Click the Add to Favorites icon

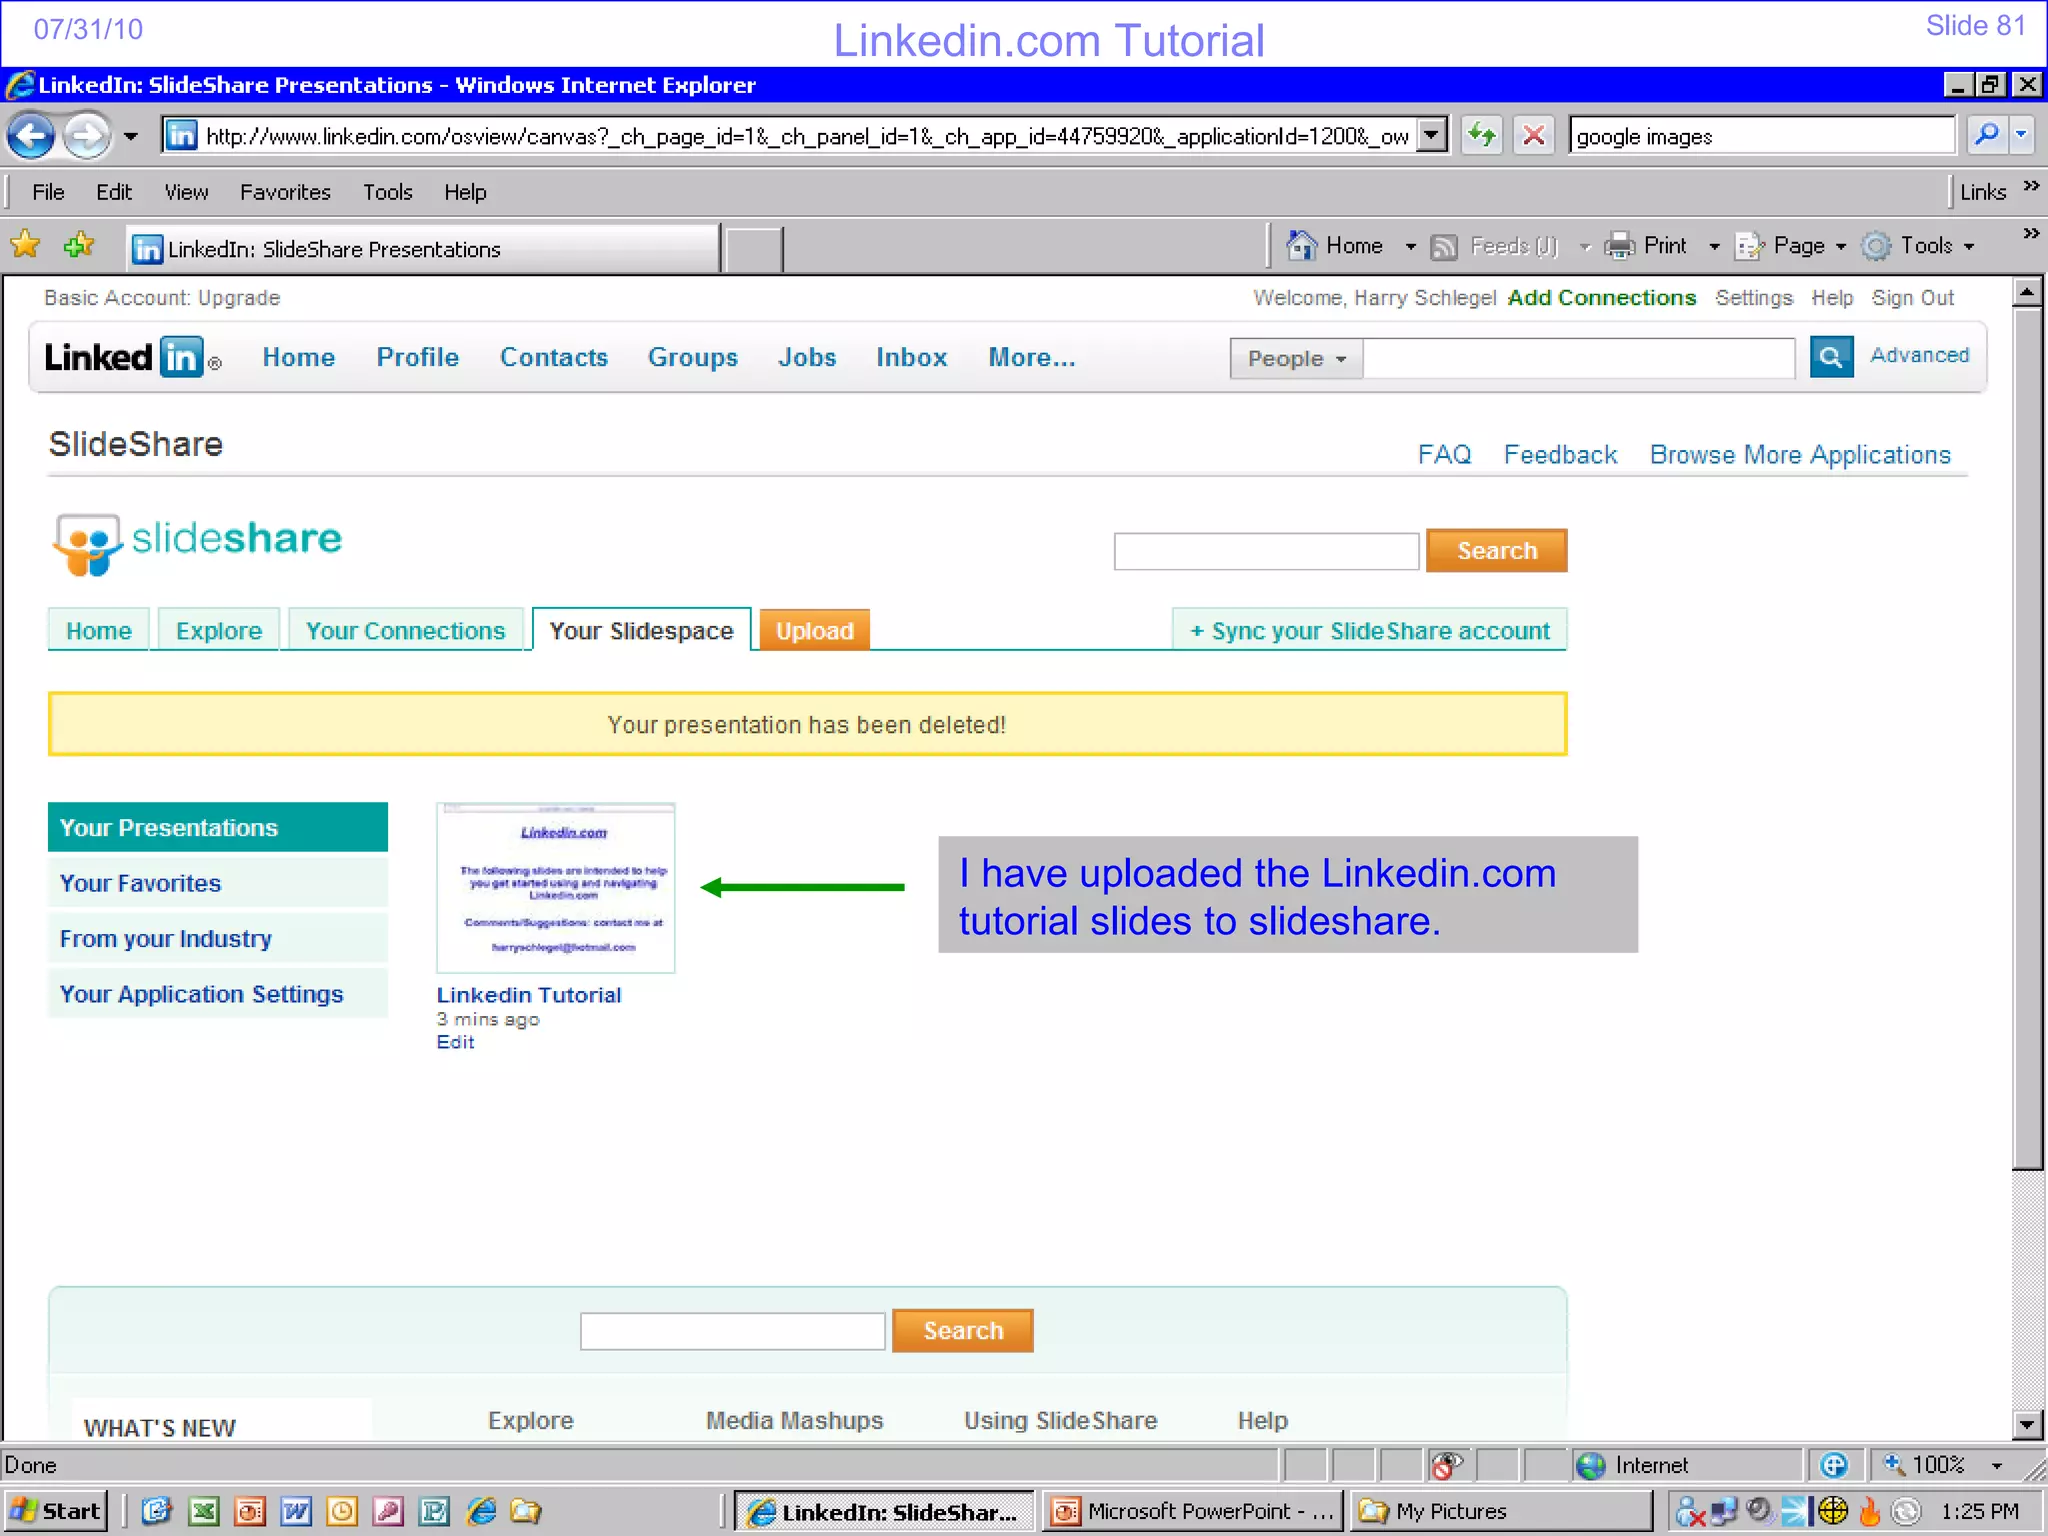click(x=79, y=245)
